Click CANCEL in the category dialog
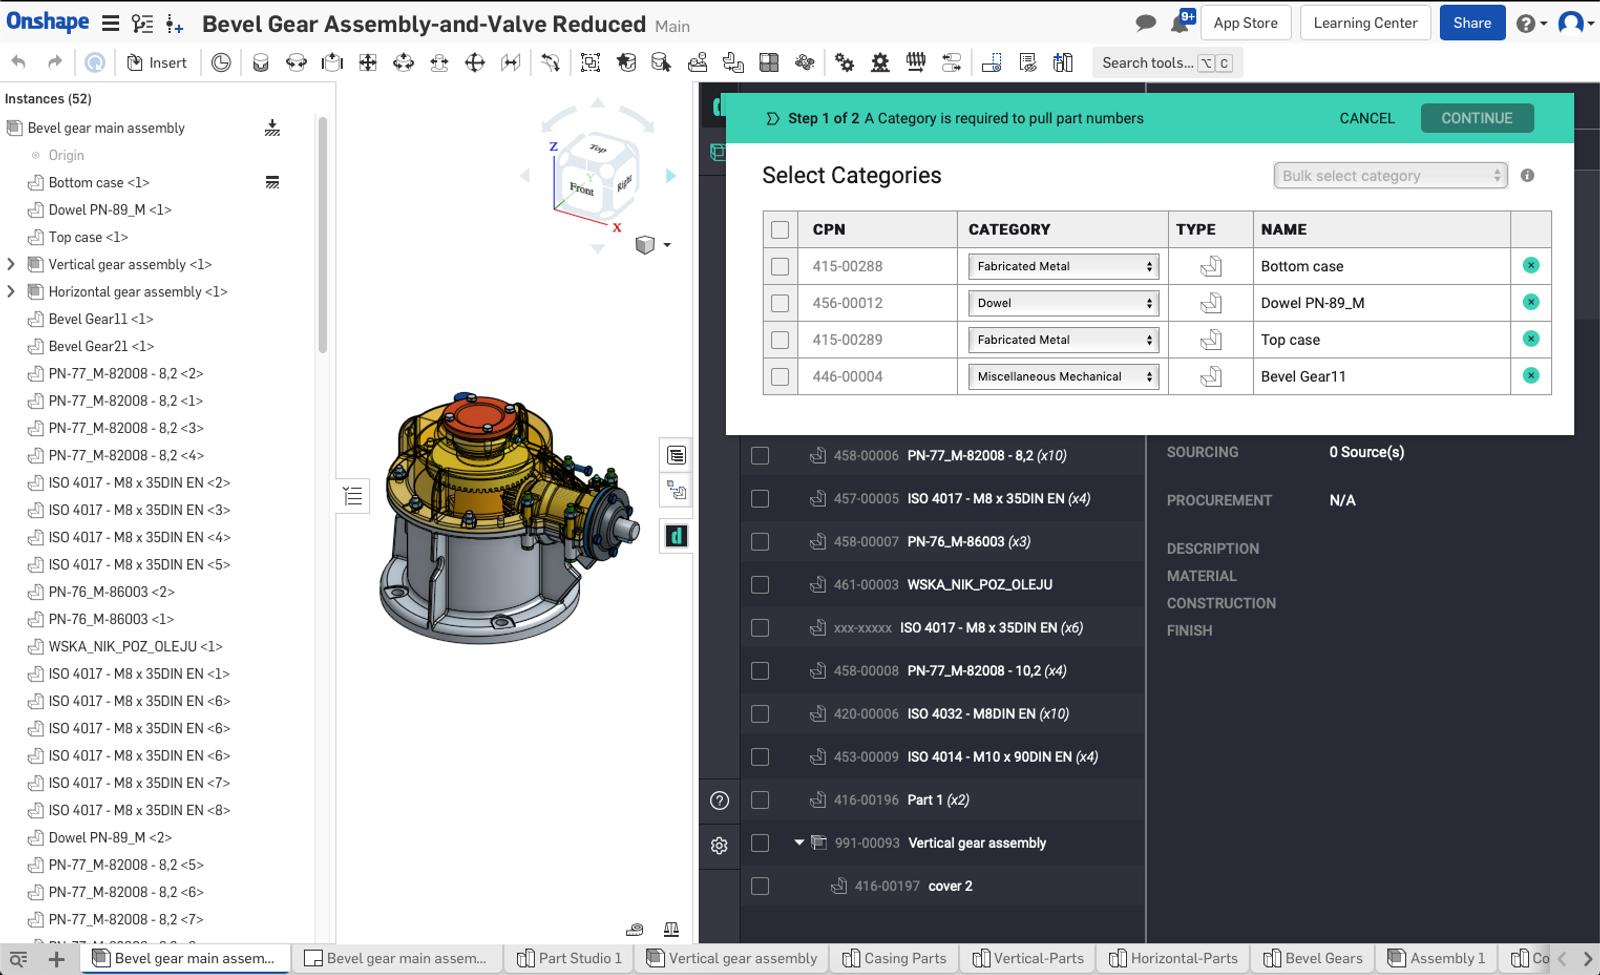The width and height of the screenshot is (1600, 975). coord(1366,118)
